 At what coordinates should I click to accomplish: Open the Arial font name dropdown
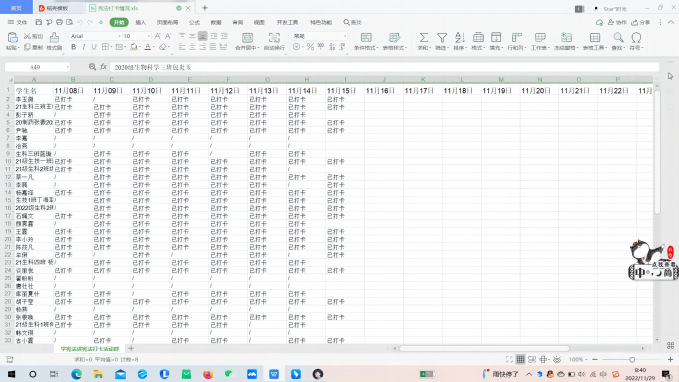(x=119, y=36)
